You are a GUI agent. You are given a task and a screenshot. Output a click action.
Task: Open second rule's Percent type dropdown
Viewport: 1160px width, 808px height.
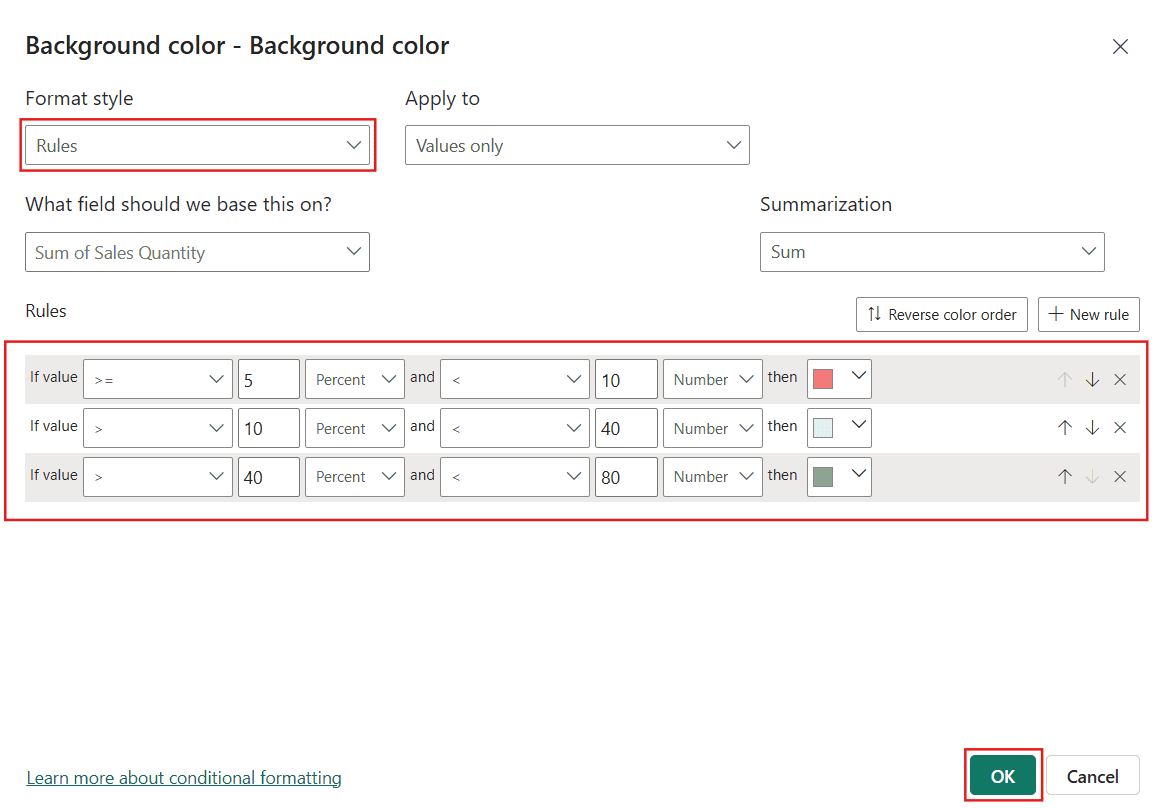pos(354,428)
